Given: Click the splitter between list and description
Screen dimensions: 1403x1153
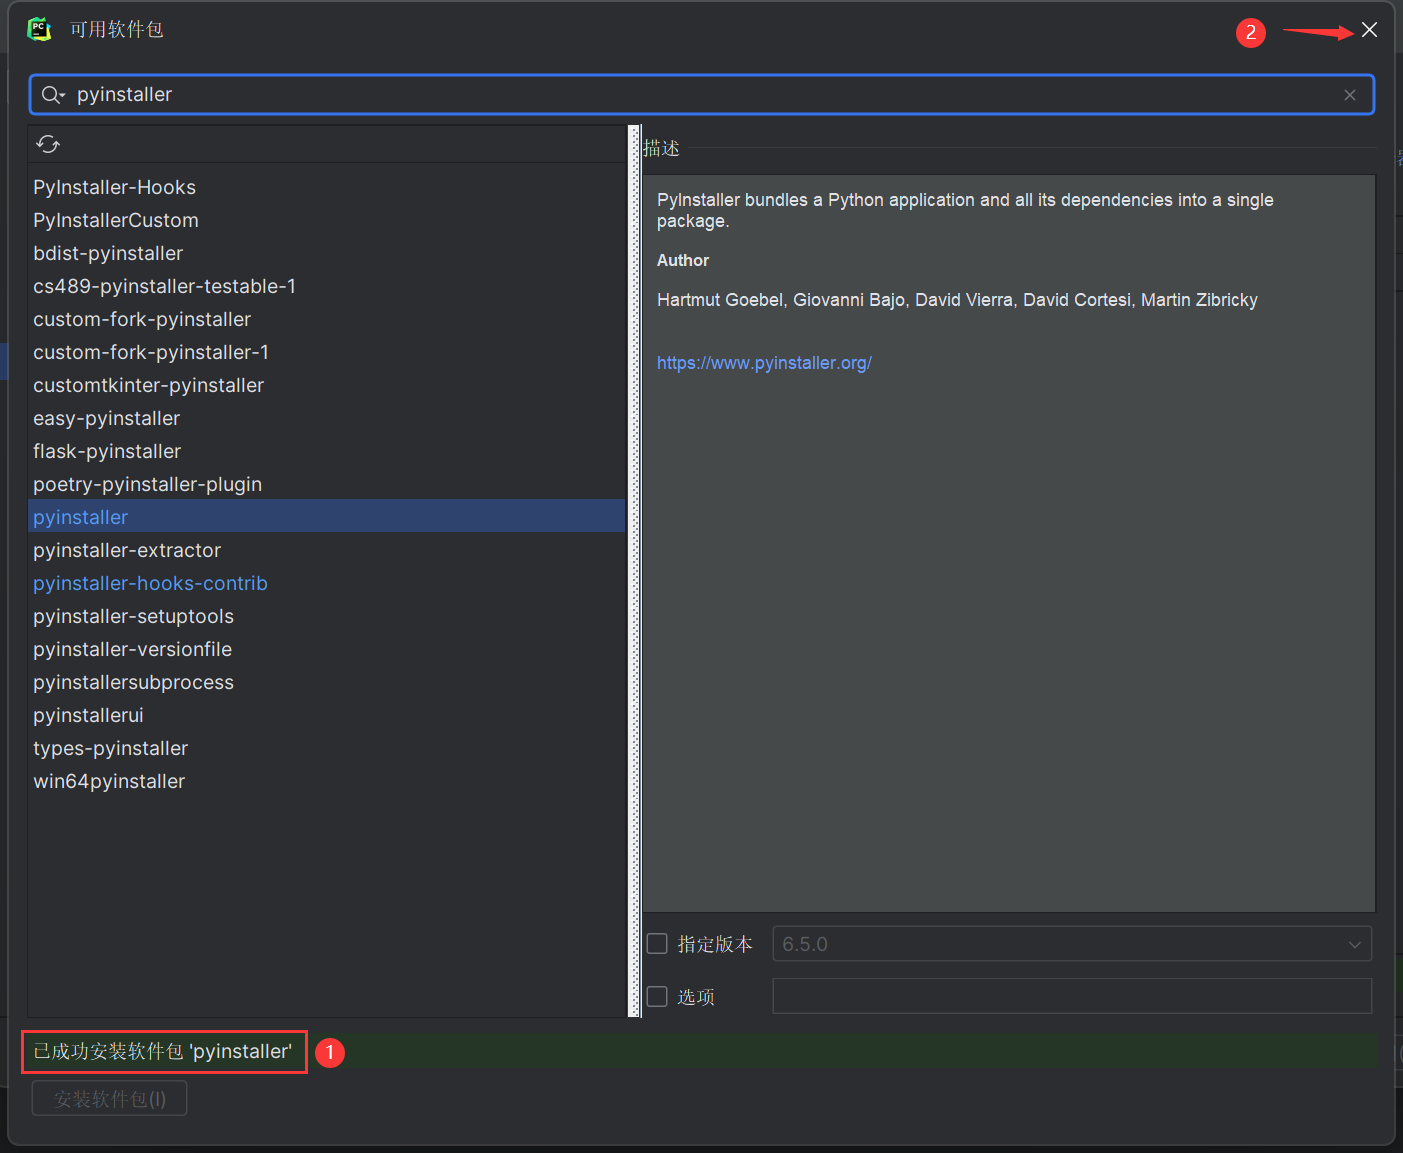Looking at the screenshot, I should [x=634, y=571].
